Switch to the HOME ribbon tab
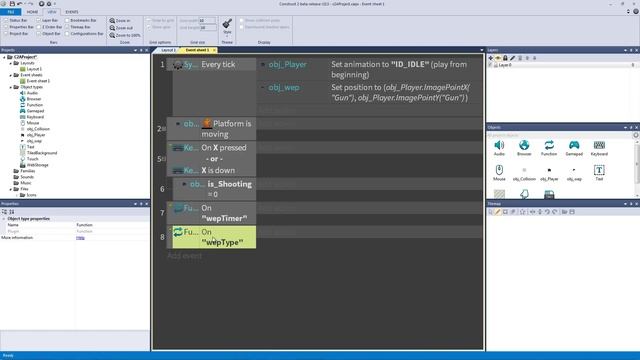640x360 pixels. [x=32, y=12]
